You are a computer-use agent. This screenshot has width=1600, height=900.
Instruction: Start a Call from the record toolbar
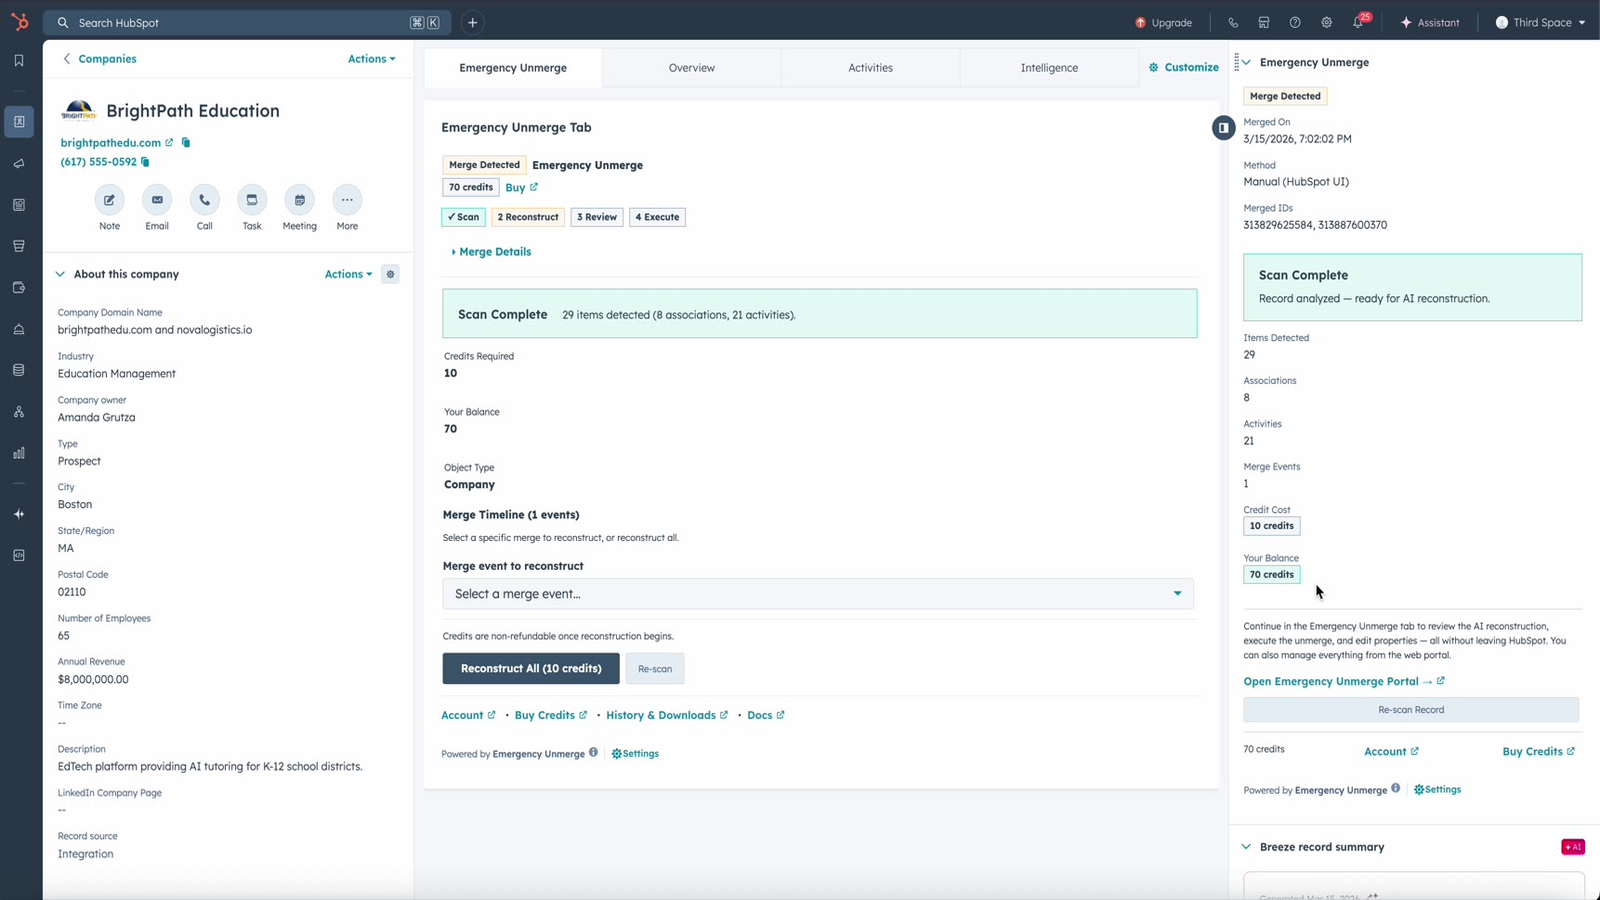click(x=204, y=199)
